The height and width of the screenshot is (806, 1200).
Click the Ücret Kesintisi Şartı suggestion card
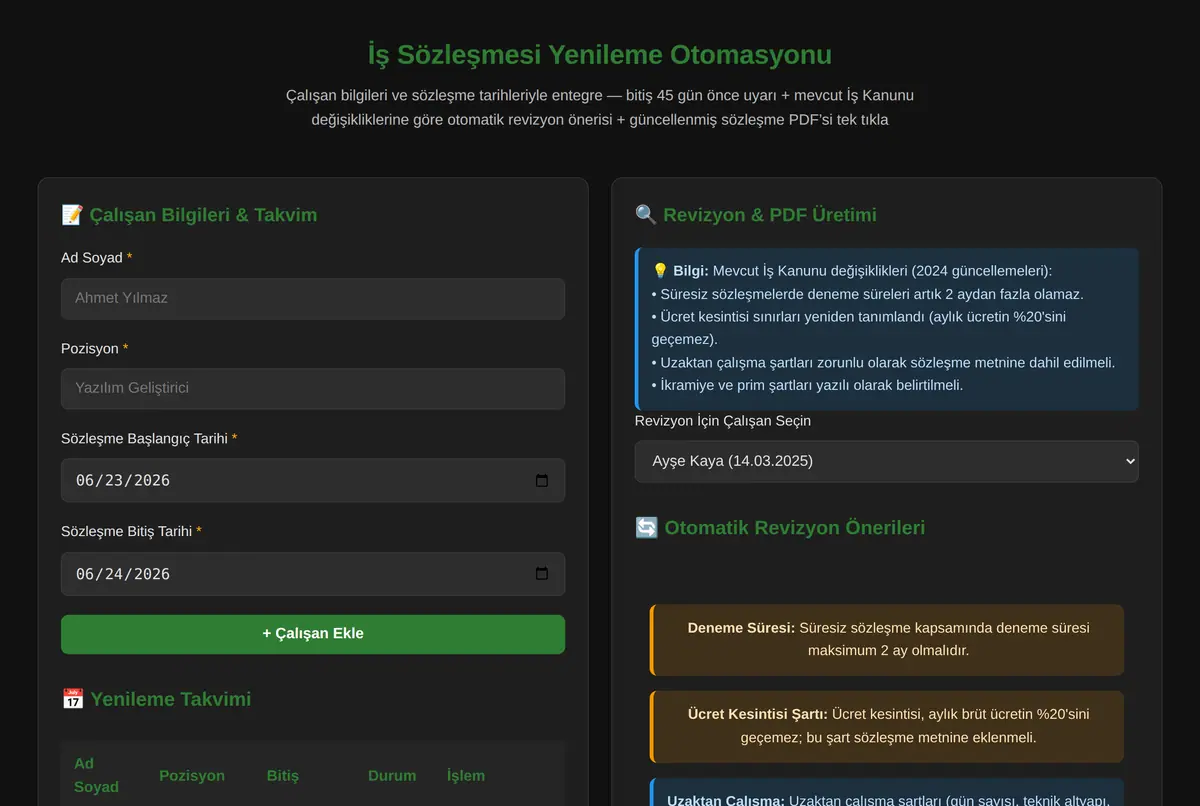(x=886, y=726)
